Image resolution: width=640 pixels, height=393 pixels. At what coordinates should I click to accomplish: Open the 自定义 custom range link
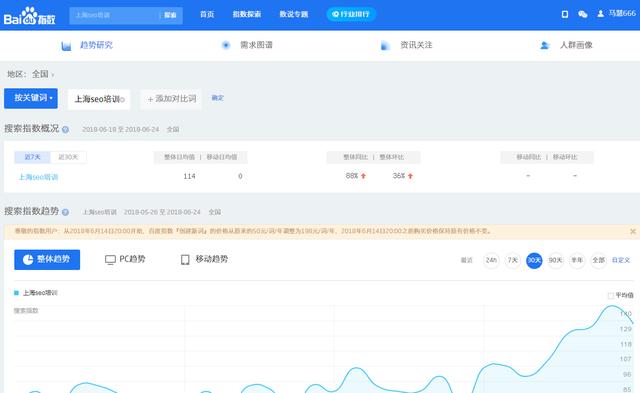pos(621,260)
